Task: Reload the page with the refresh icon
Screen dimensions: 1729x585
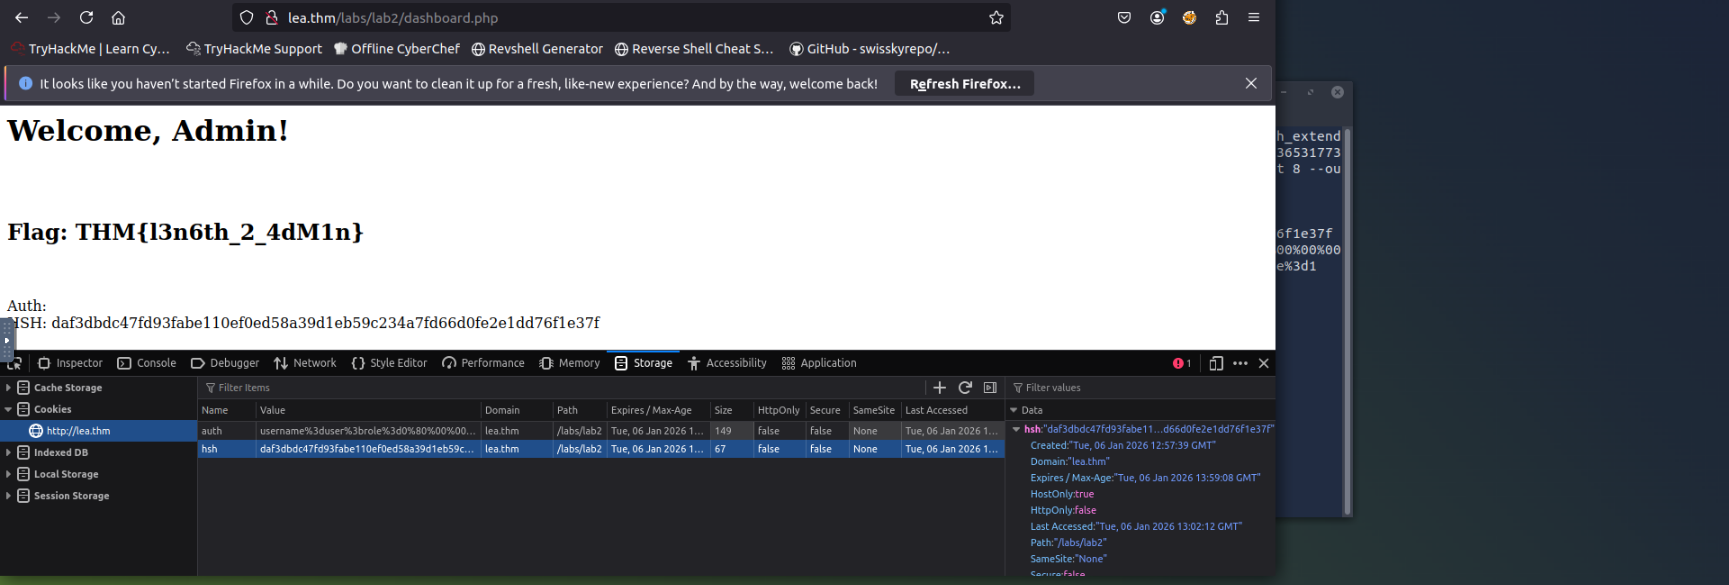Action: [86, 18]
